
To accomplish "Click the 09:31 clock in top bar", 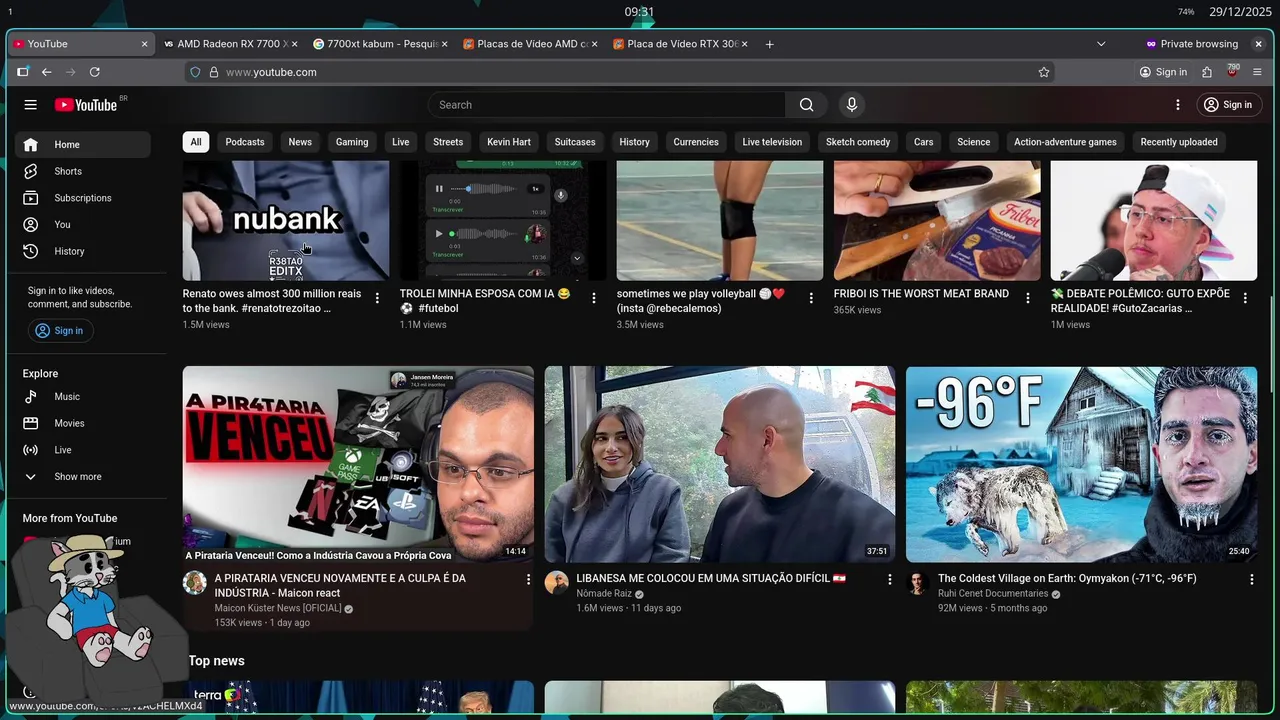I will tap(640, 12).
